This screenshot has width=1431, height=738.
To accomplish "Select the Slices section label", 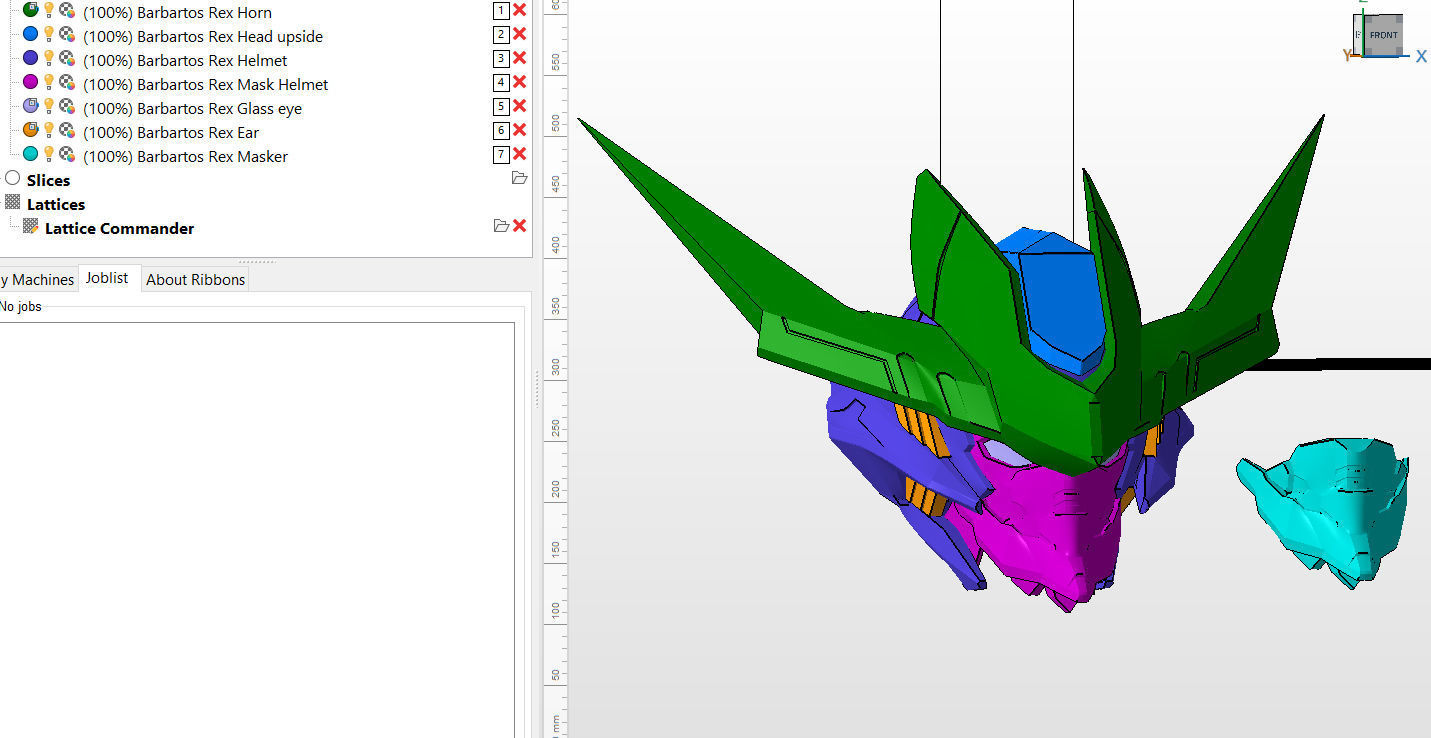I will click(x=48, y=180).
